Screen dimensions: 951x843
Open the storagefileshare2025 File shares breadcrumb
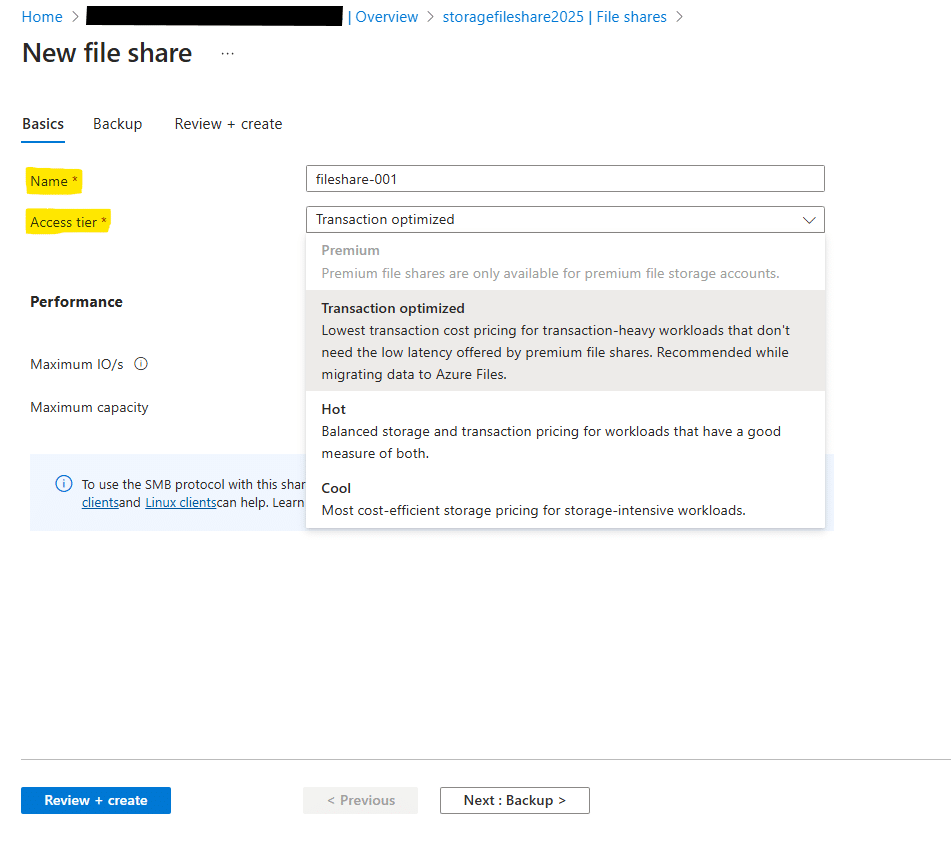coord(555,17)
